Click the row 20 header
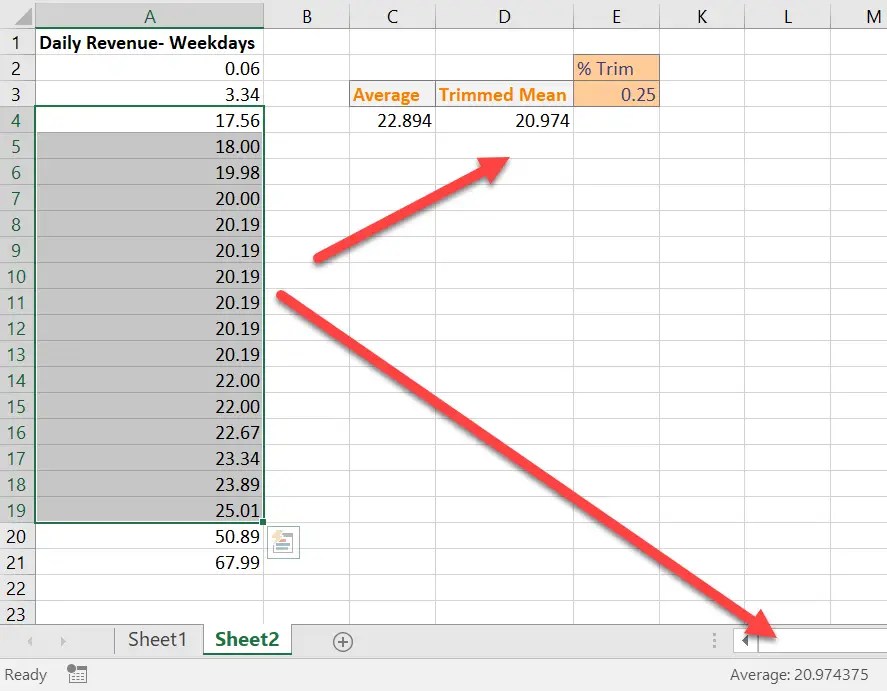 pos(16,537)
